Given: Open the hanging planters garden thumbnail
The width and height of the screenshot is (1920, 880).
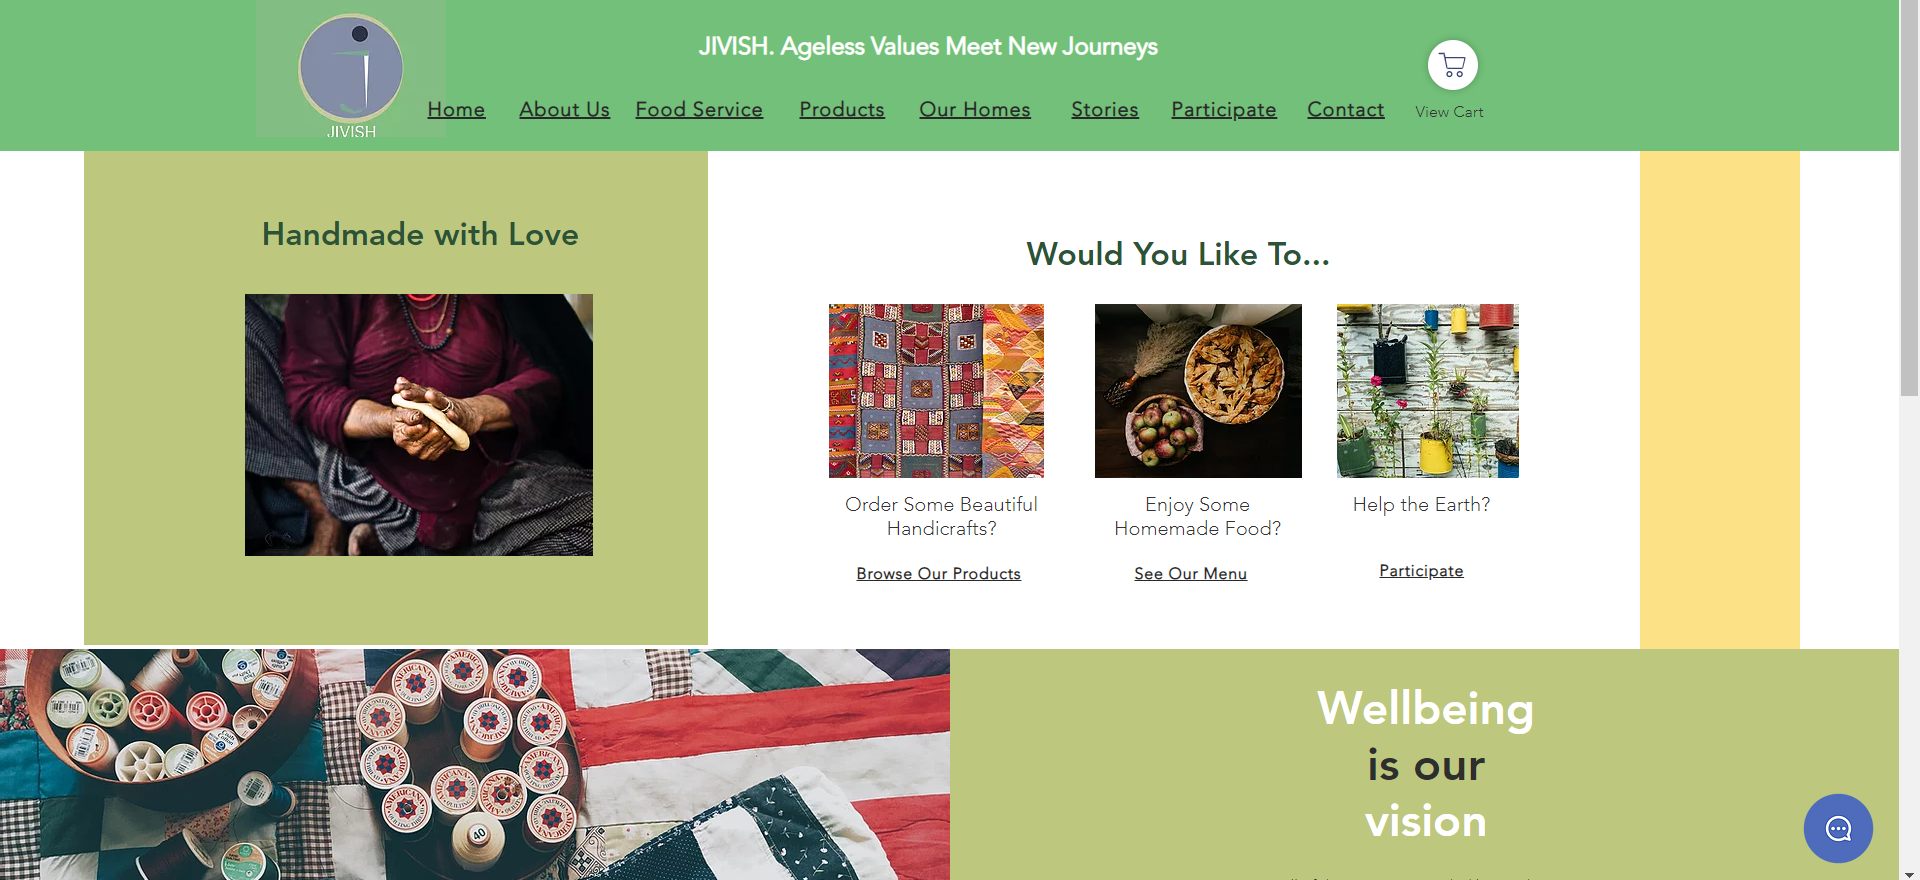Looking at the screenshot, I should tap(1428, 391).
